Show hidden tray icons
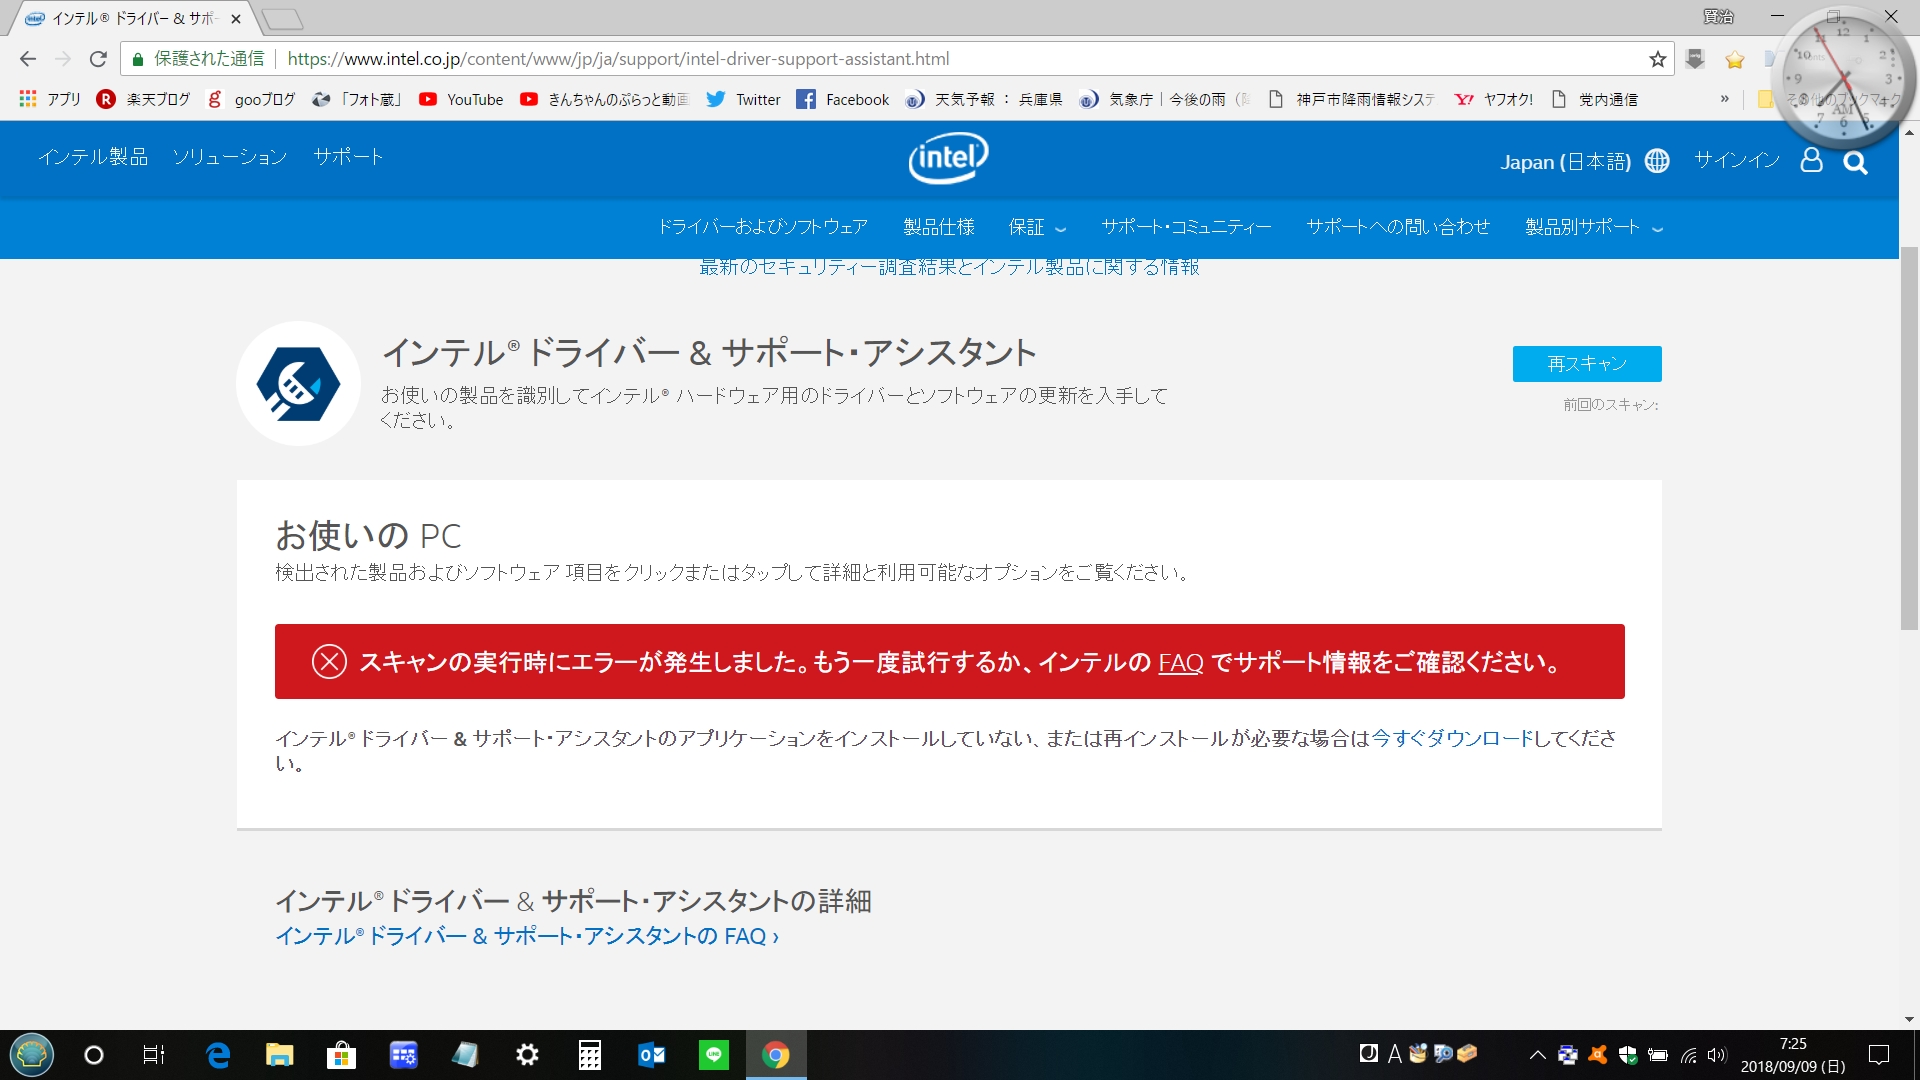 (1538, 1055)
